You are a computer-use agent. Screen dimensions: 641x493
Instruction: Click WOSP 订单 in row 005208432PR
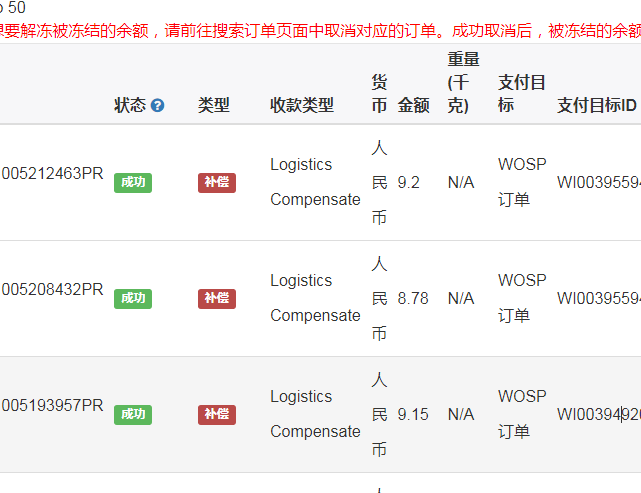pyautogui.click(x=522, y=298)
